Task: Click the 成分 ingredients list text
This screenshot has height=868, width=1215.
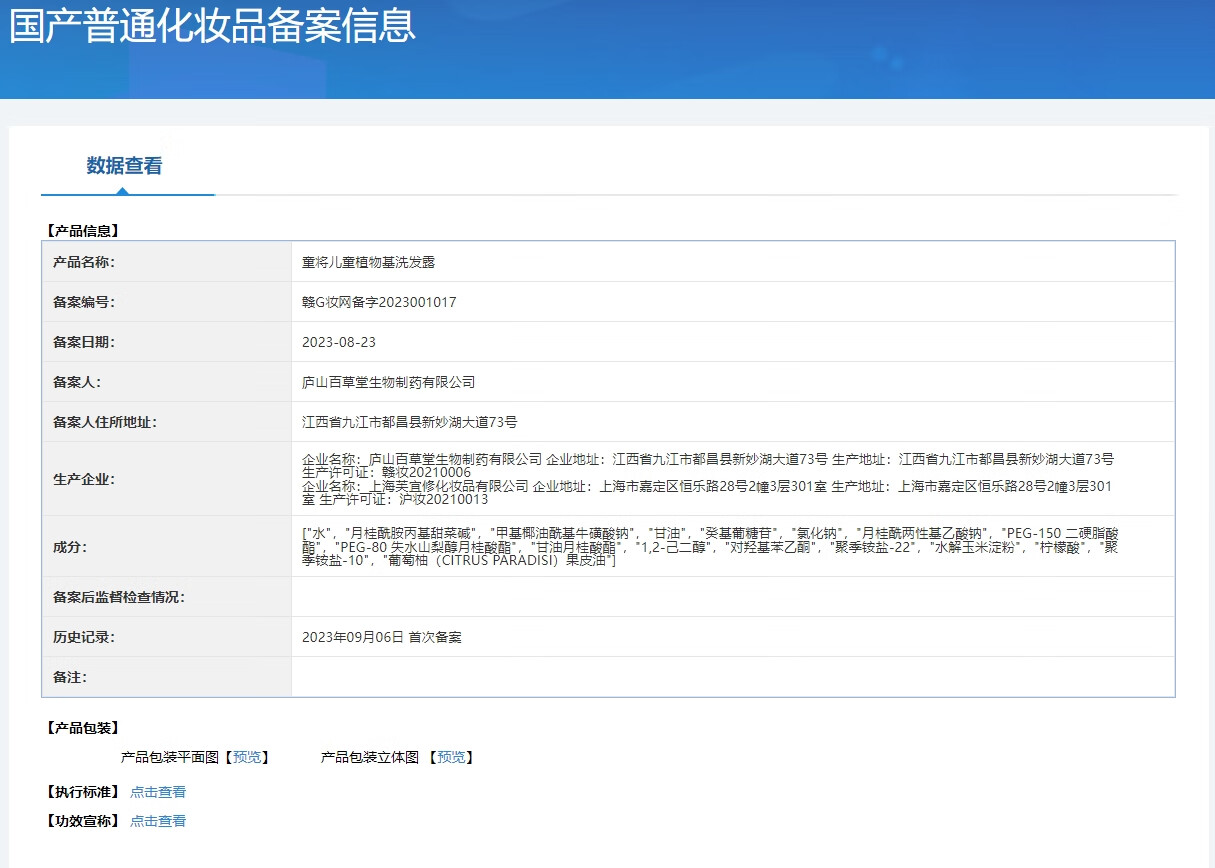Action: pyautogui.click(x=708, y=547)
